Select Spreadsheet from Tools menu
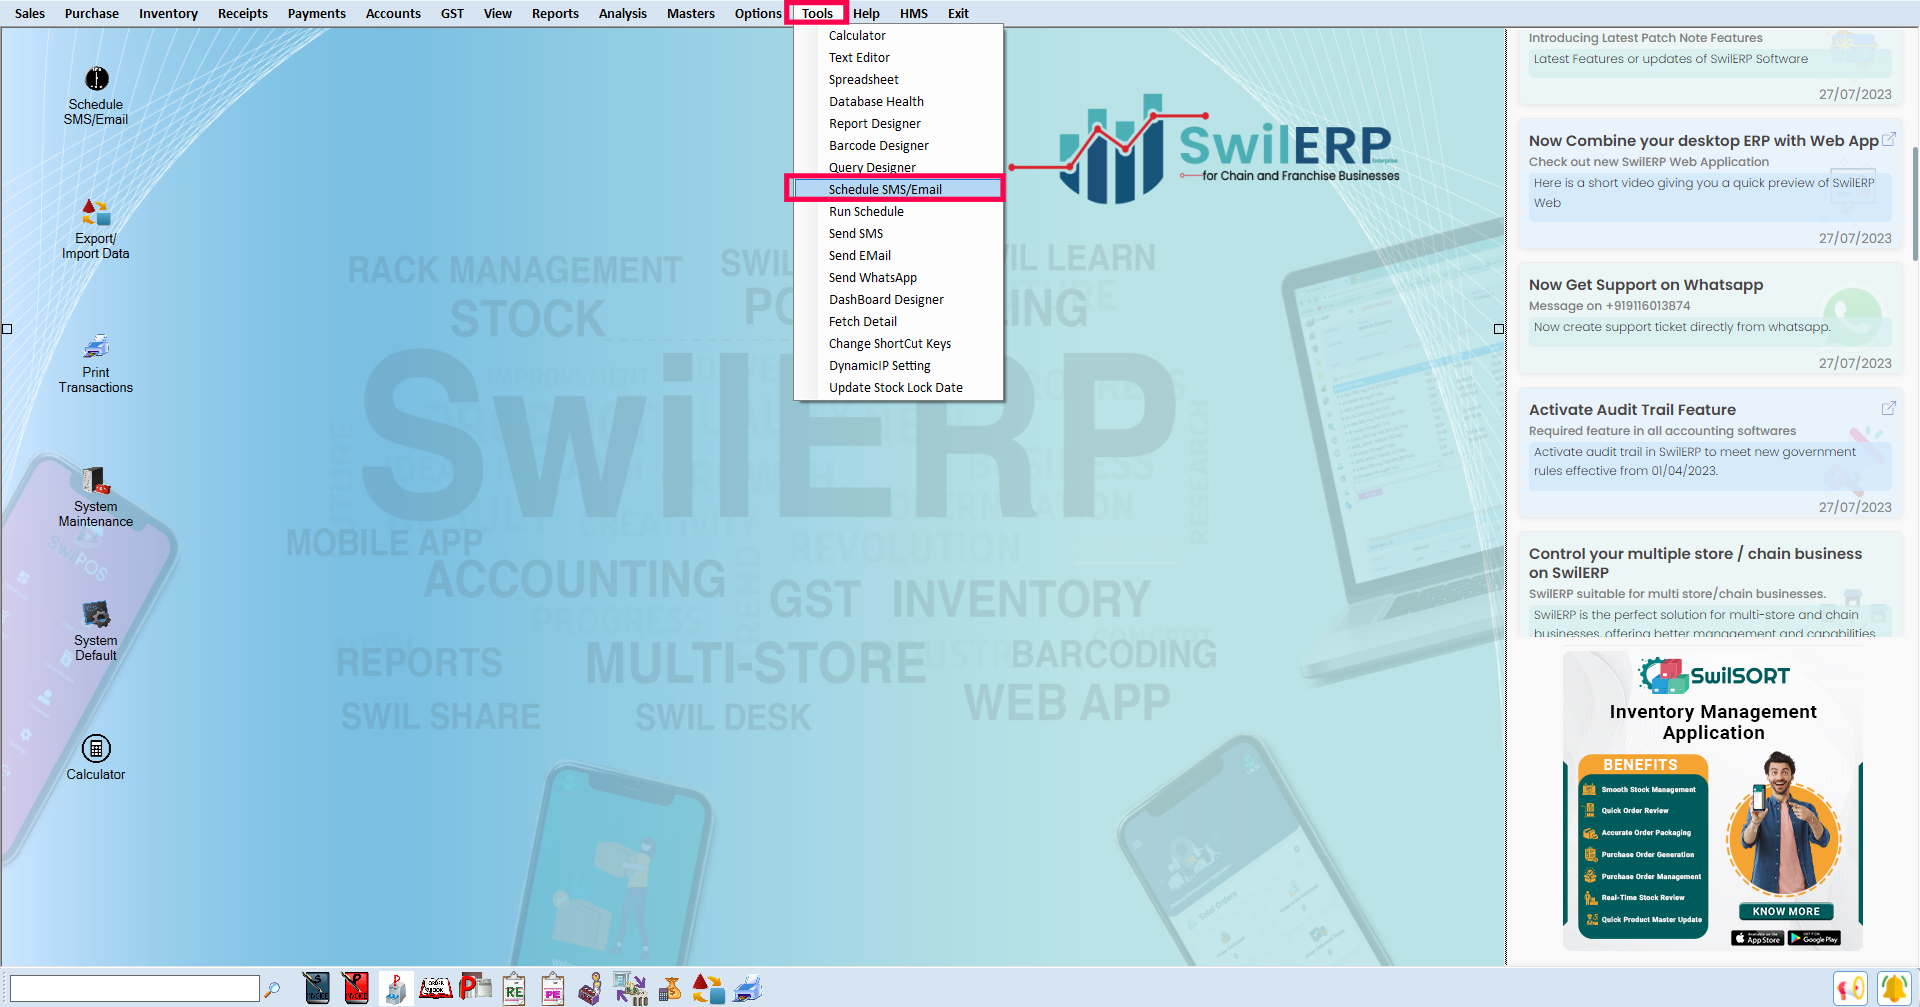This screenshot has height=1007, width=1920. tap(898, 79)
